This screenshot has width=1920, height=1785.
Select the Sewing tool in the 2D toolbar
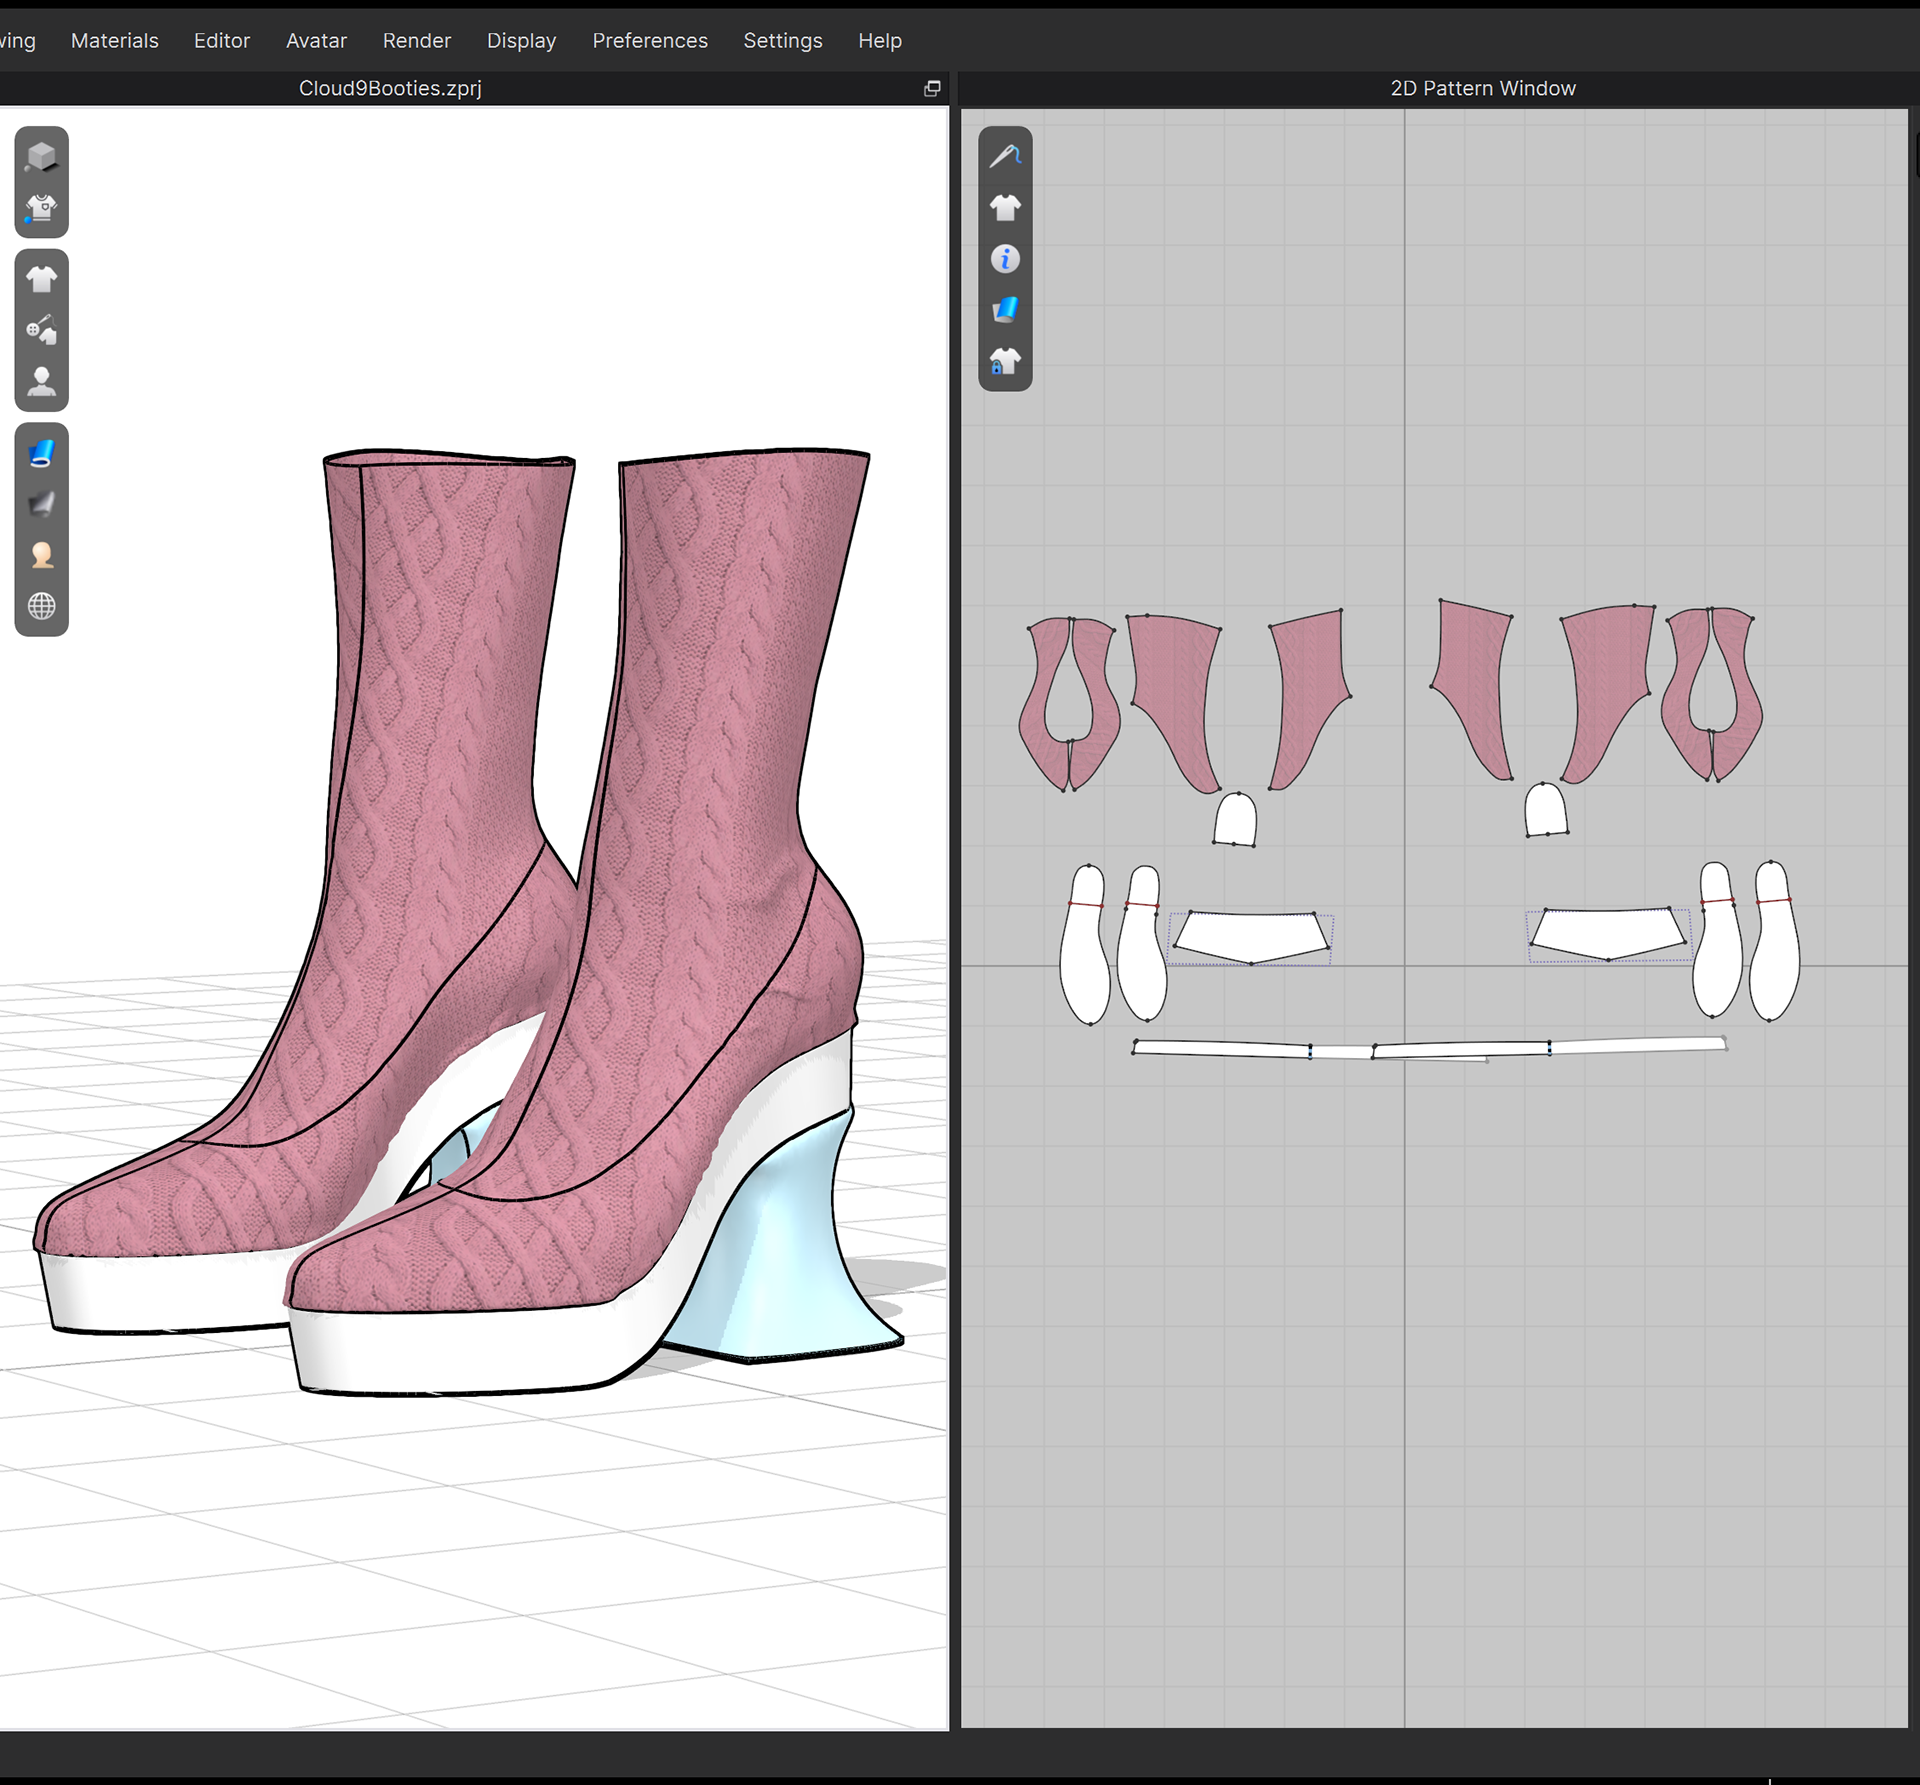click(x=1005, y=154)
